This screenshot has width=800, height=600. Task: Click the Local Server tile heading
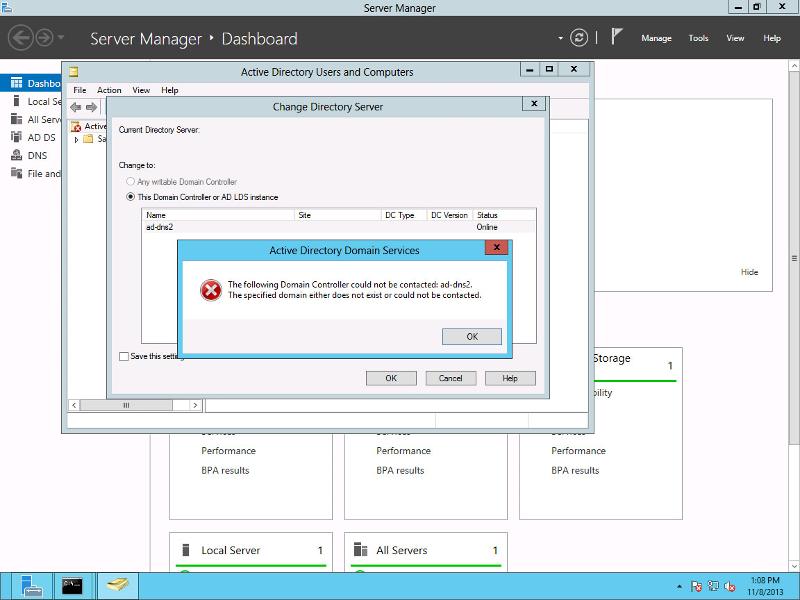[x=231, y=550]
